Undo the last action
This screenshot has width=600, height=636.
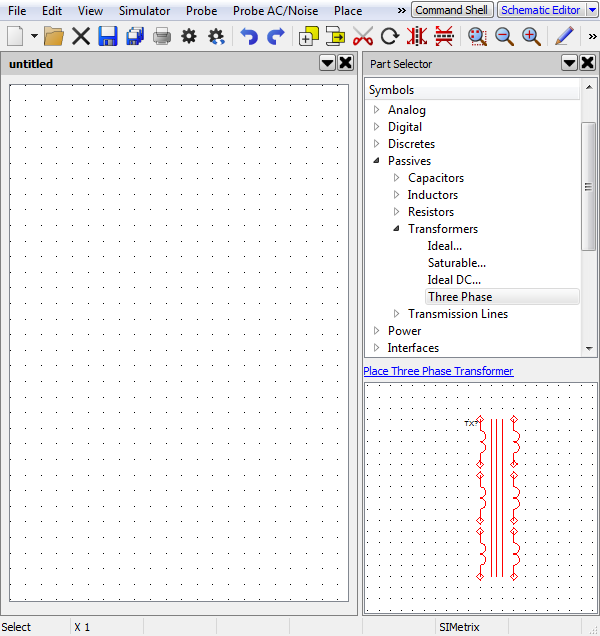click(x=249, y=36)
